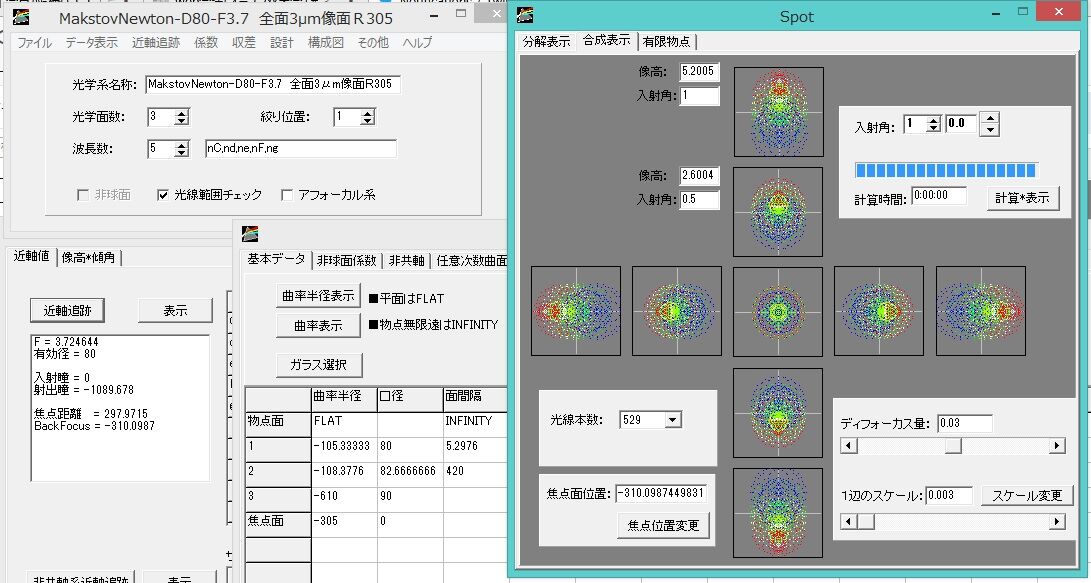Click up arrow of 入射角 decimal spinner
The height and width of the screenshot is (583, 1091).
click(989, 118)
